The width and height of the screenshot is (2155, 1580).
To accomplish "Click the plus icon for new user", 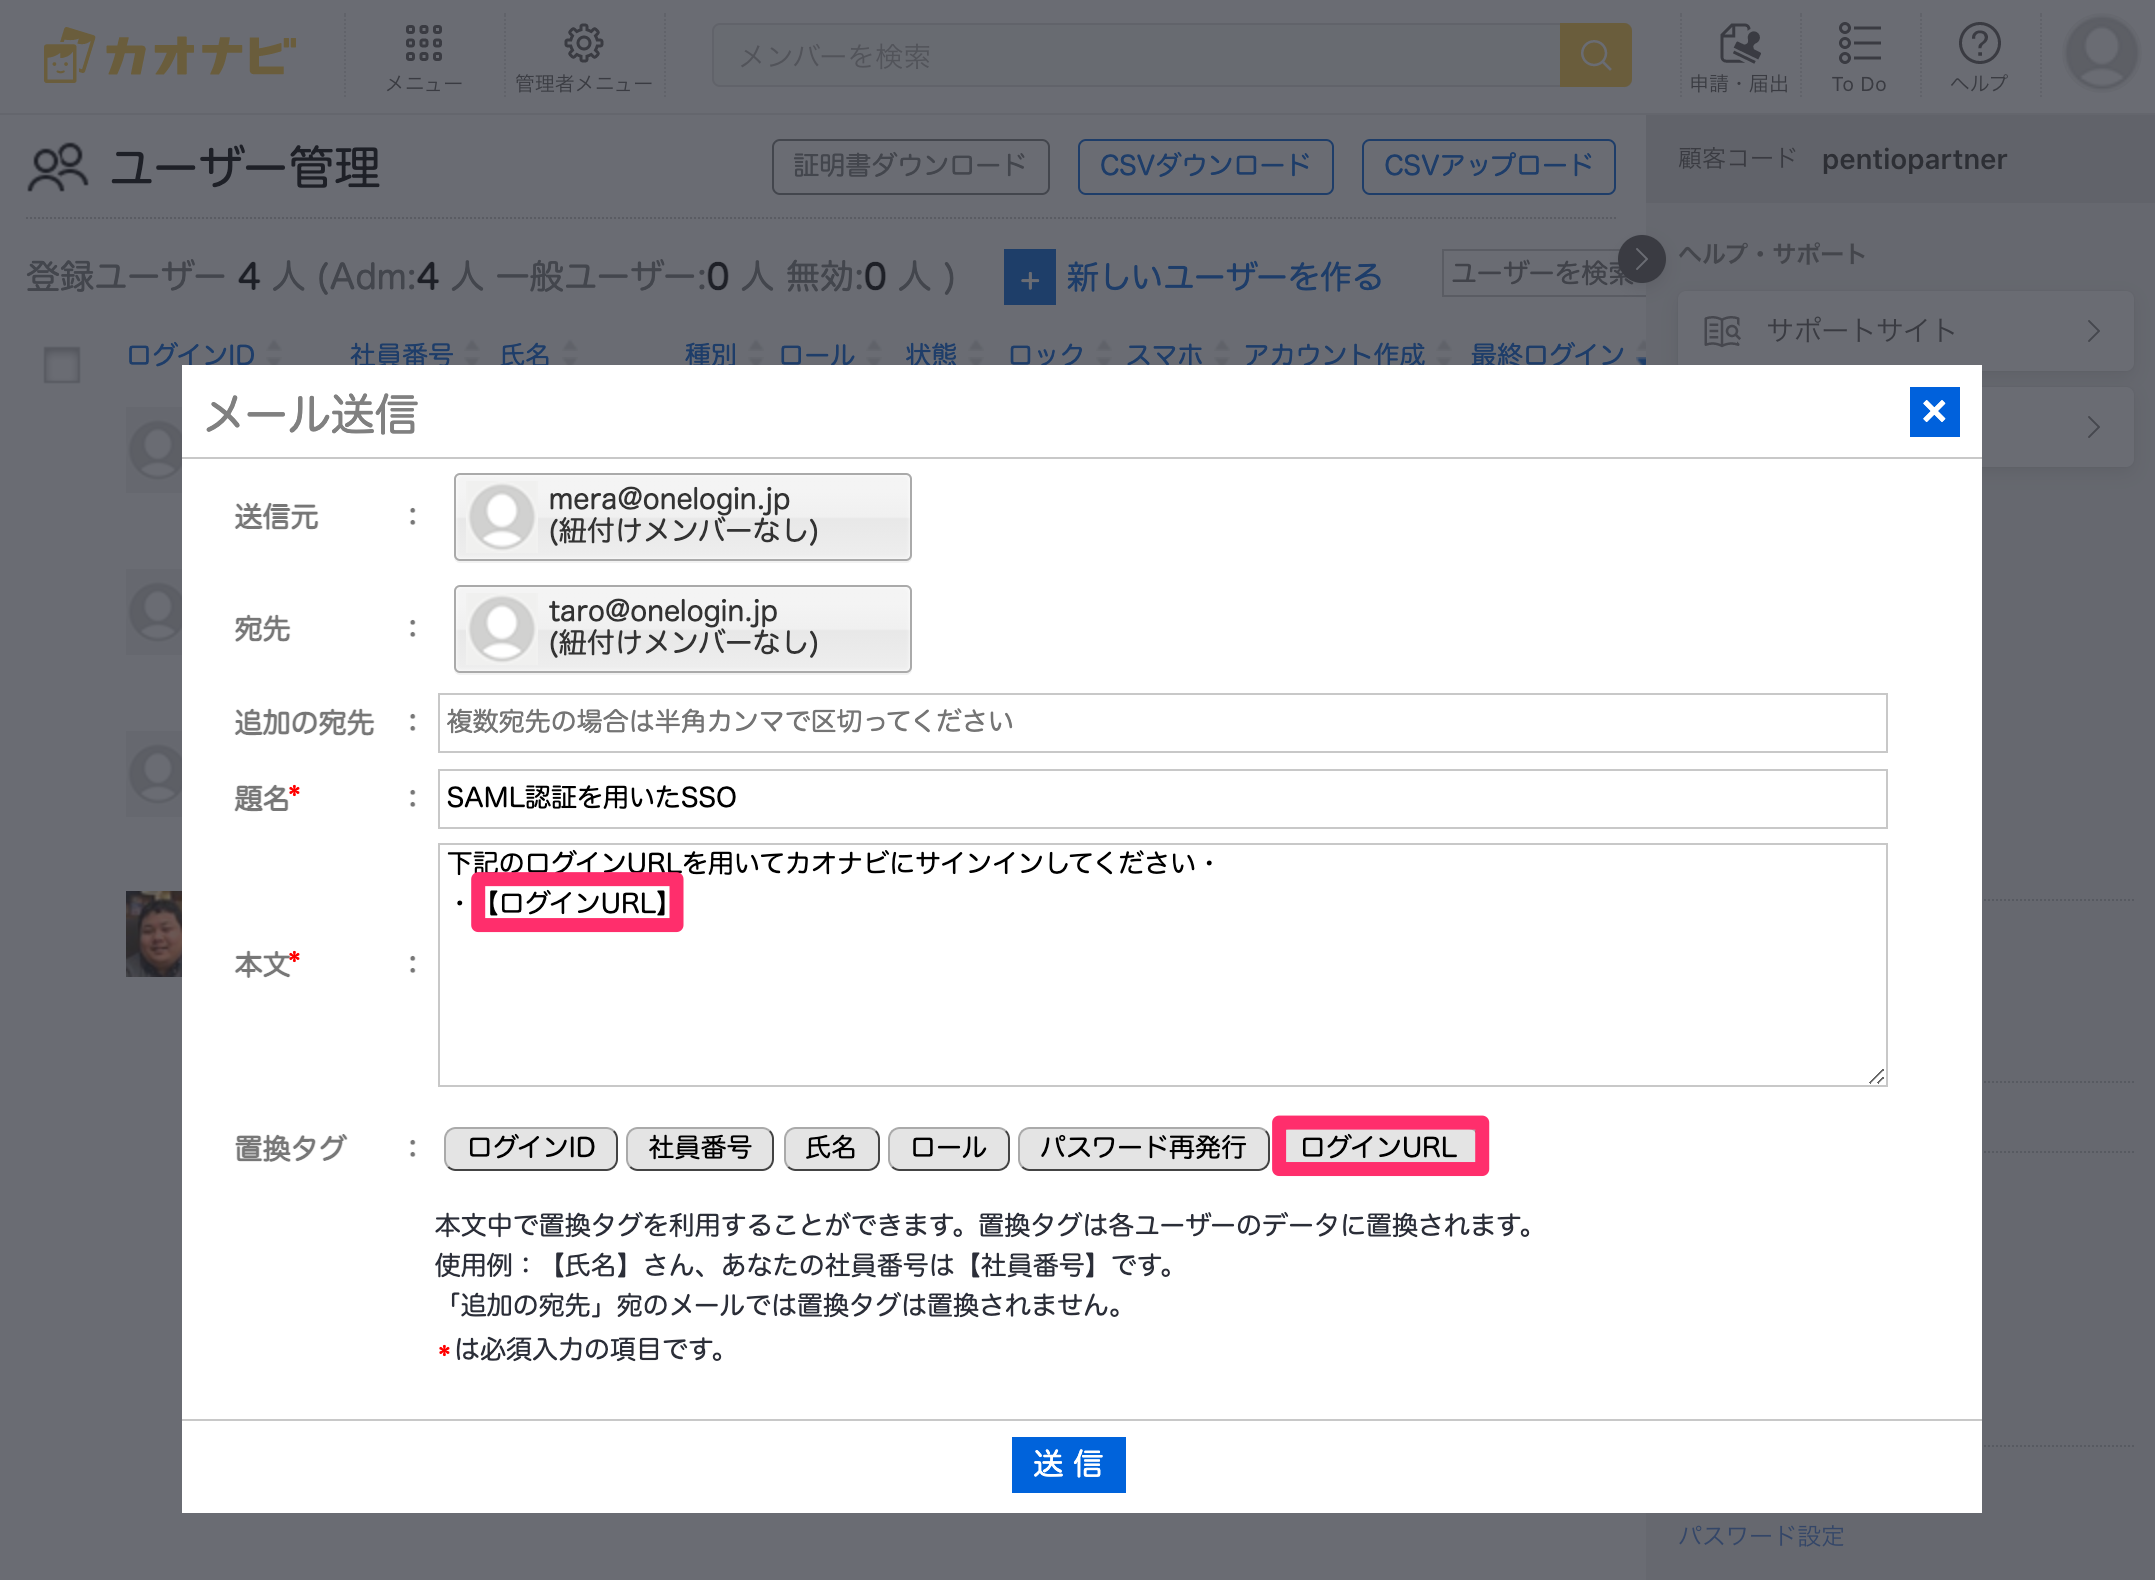I will (1030, 278).
